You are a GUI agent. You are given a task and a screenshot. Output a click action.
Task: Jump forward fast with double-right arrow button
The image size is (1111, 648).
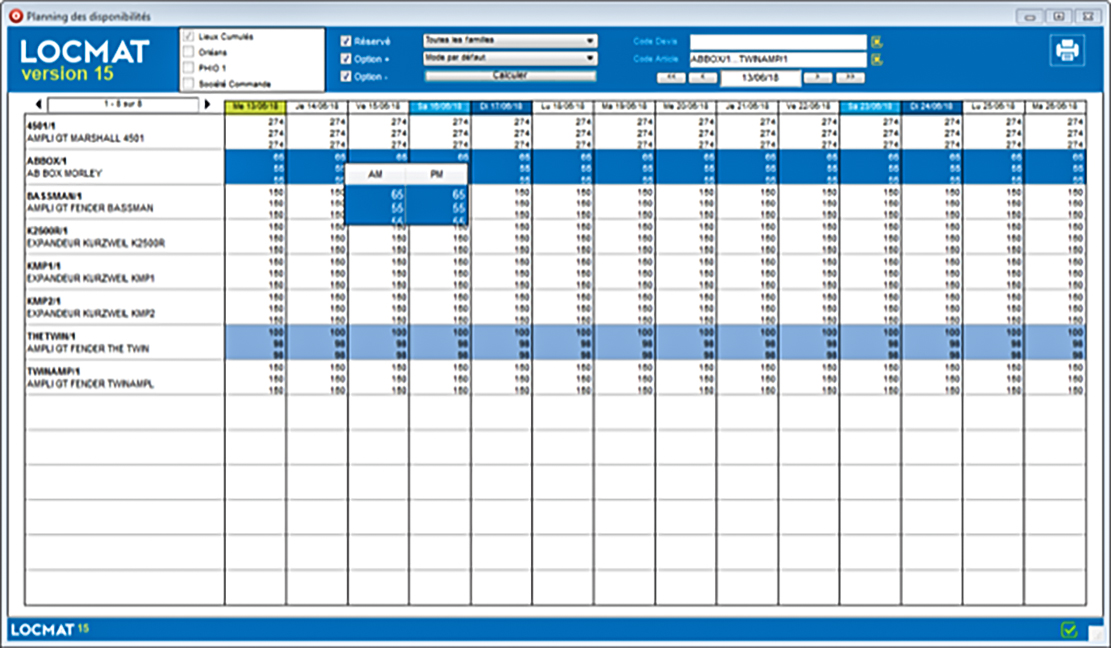click(850, 78)
